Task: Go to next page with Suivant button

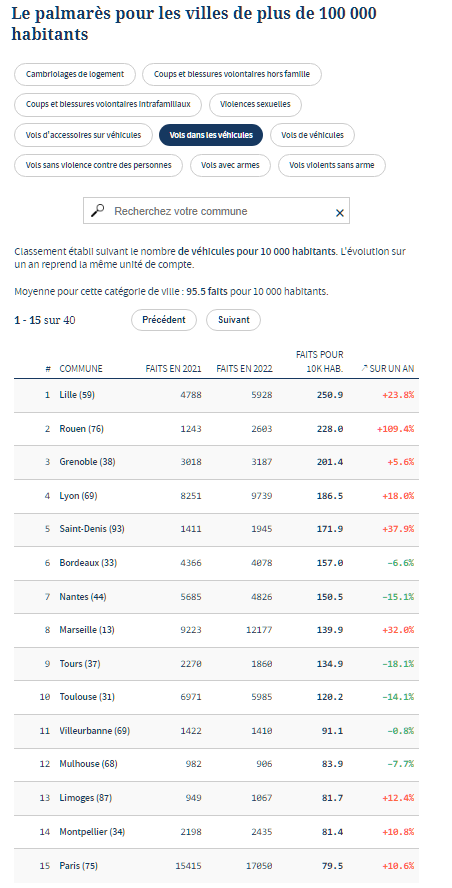Action: click(233, 320)
